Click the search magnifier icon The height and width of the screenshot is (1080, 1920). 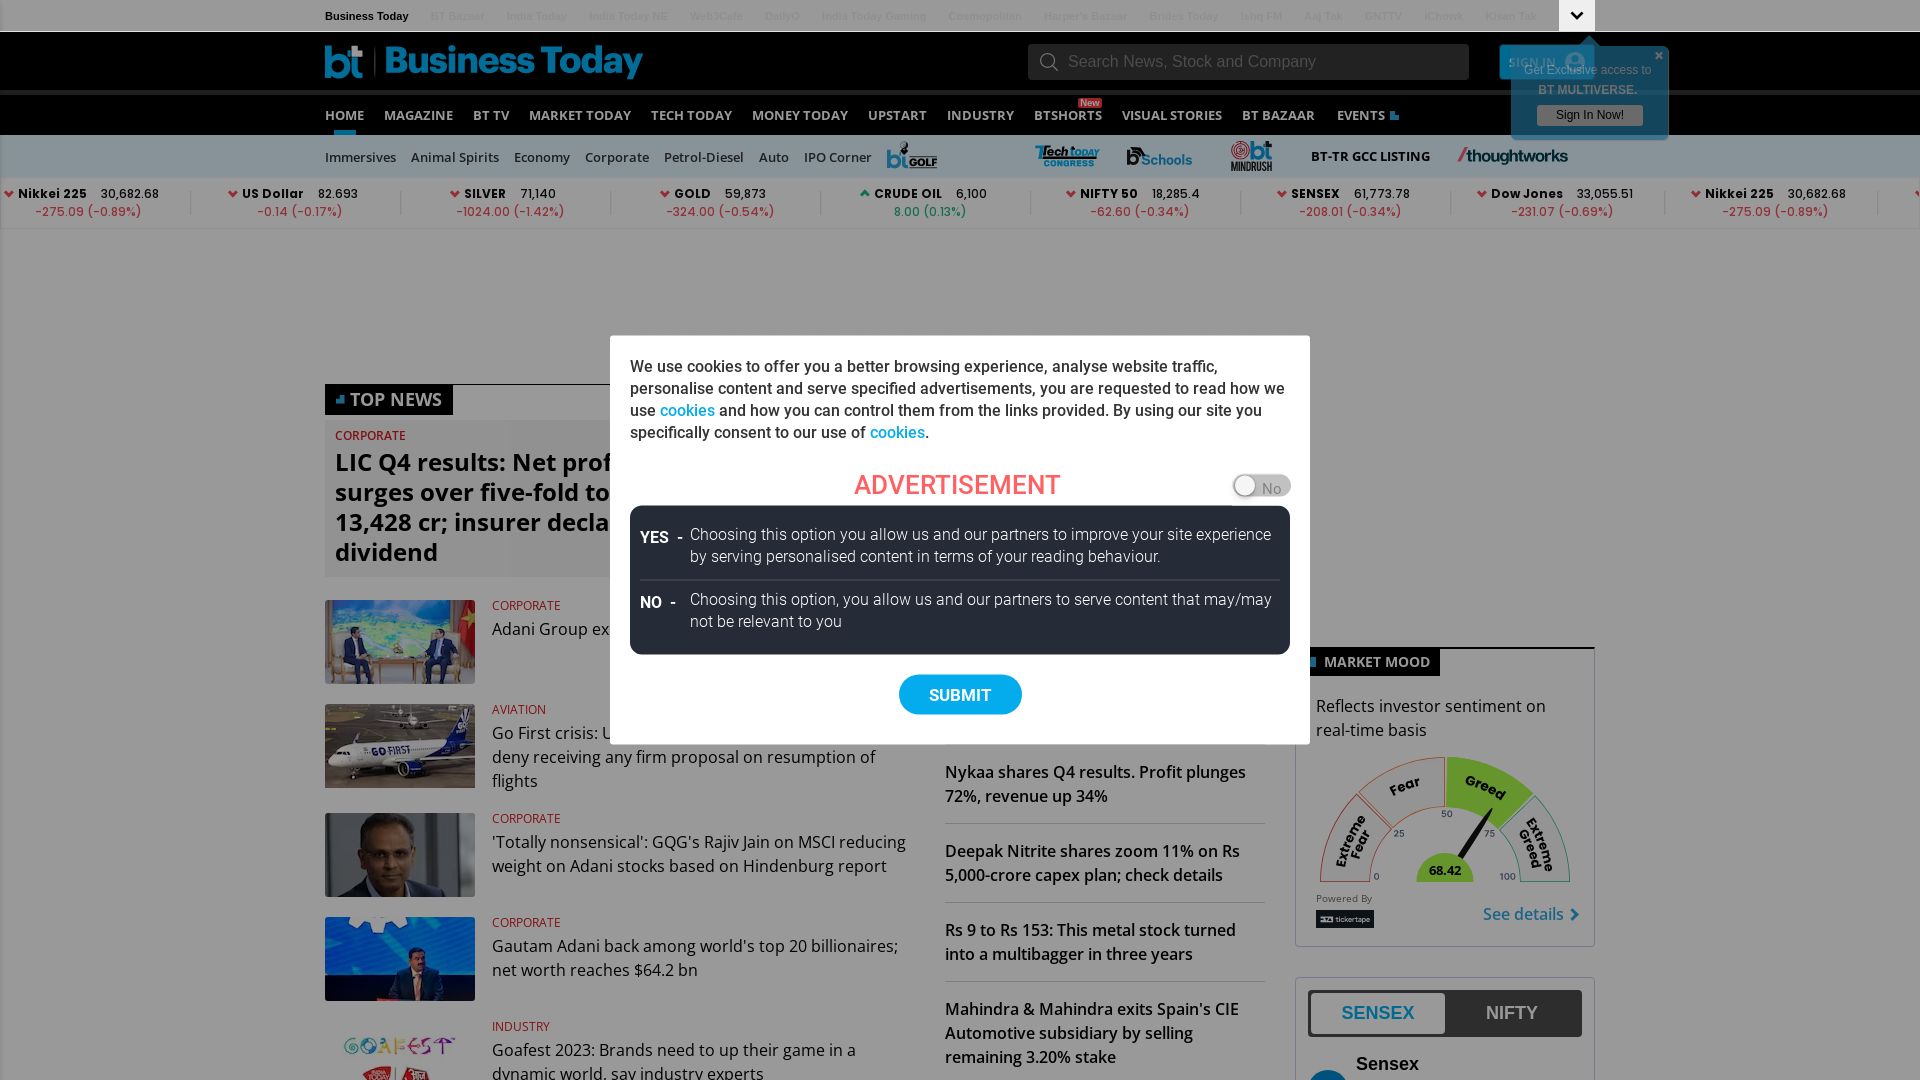pos(1048,62)
